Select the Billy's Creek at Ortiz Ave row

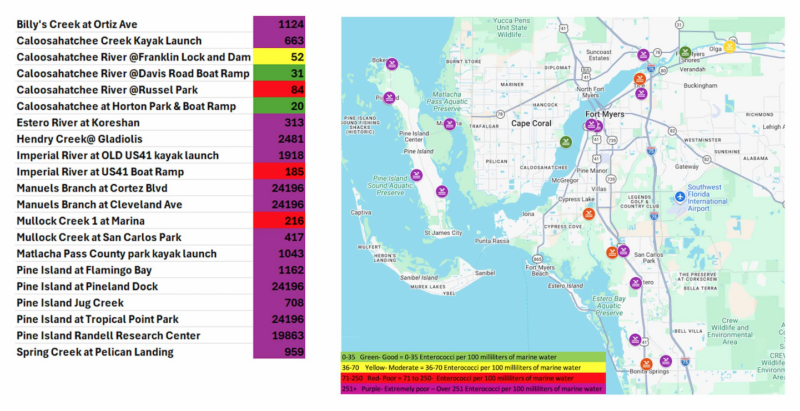point(160,24)
